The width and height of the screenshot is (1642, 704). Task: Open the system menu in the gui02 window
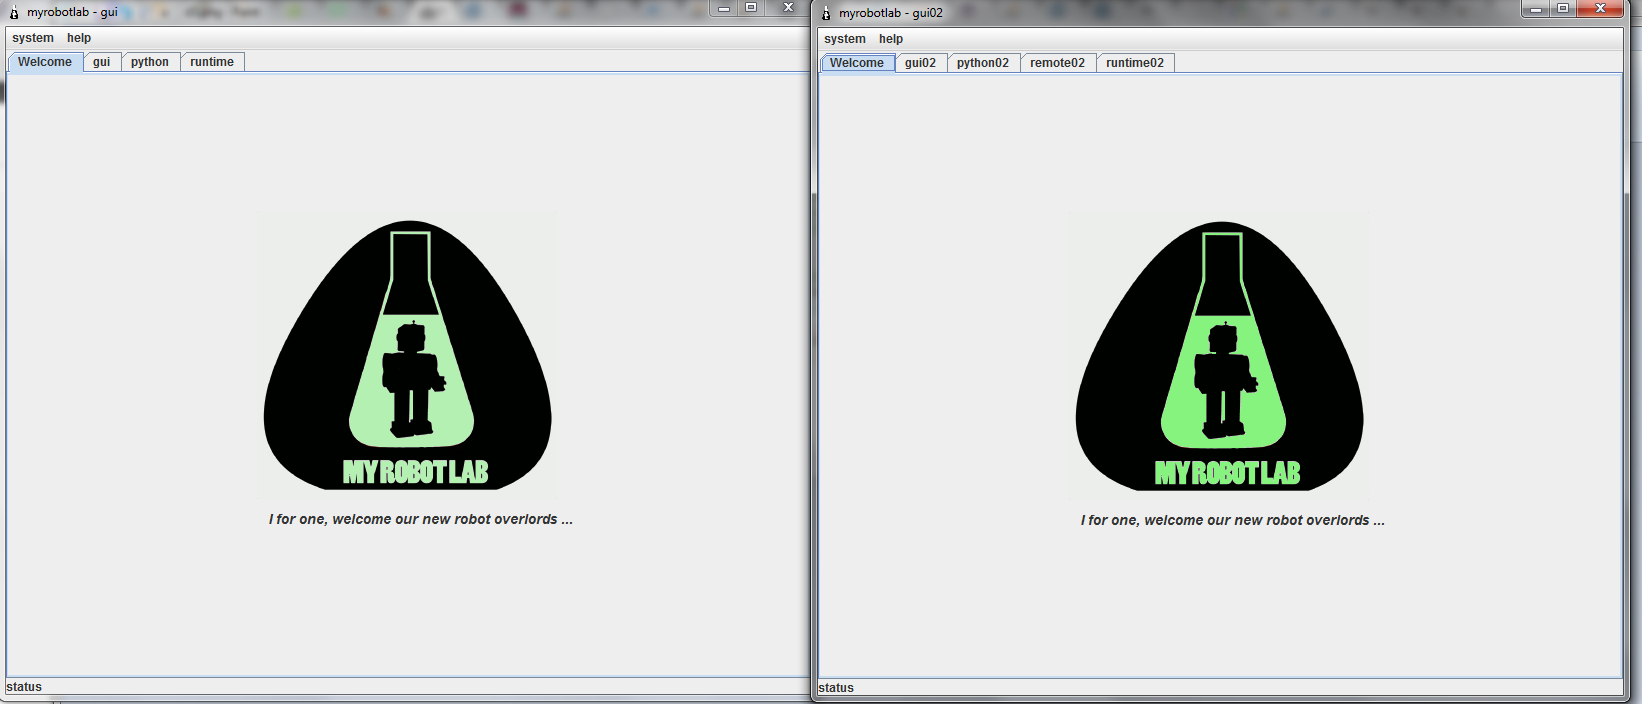click(x=845, y=39)
